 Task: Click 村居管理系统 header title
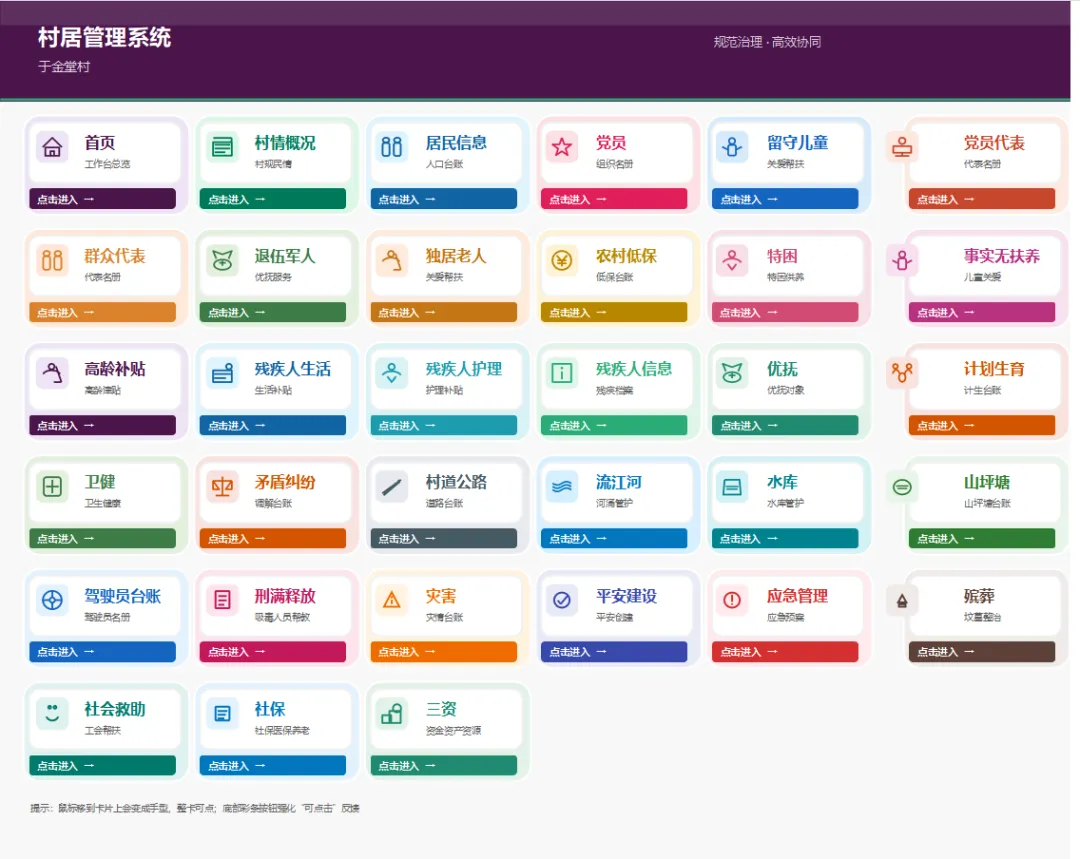[x=104, y=37]
